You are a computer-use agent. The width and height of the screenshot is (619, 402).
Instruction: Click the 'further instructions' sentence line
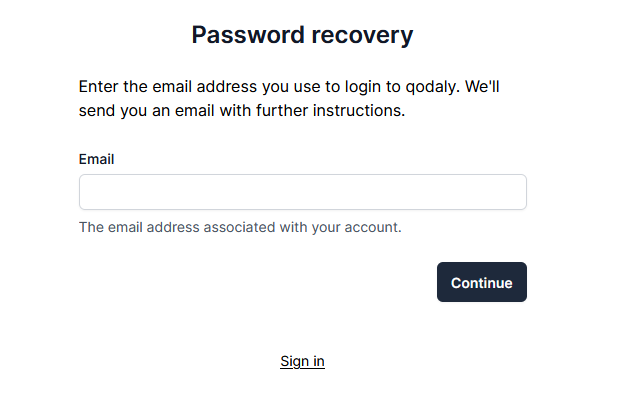click(x=242, y=111)
